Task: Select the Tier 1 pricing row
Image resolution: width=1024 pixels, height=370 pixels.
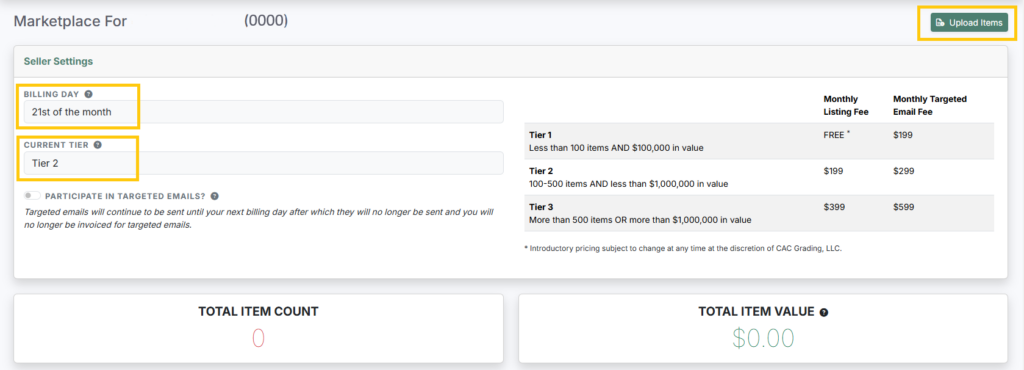Action: 759,141
